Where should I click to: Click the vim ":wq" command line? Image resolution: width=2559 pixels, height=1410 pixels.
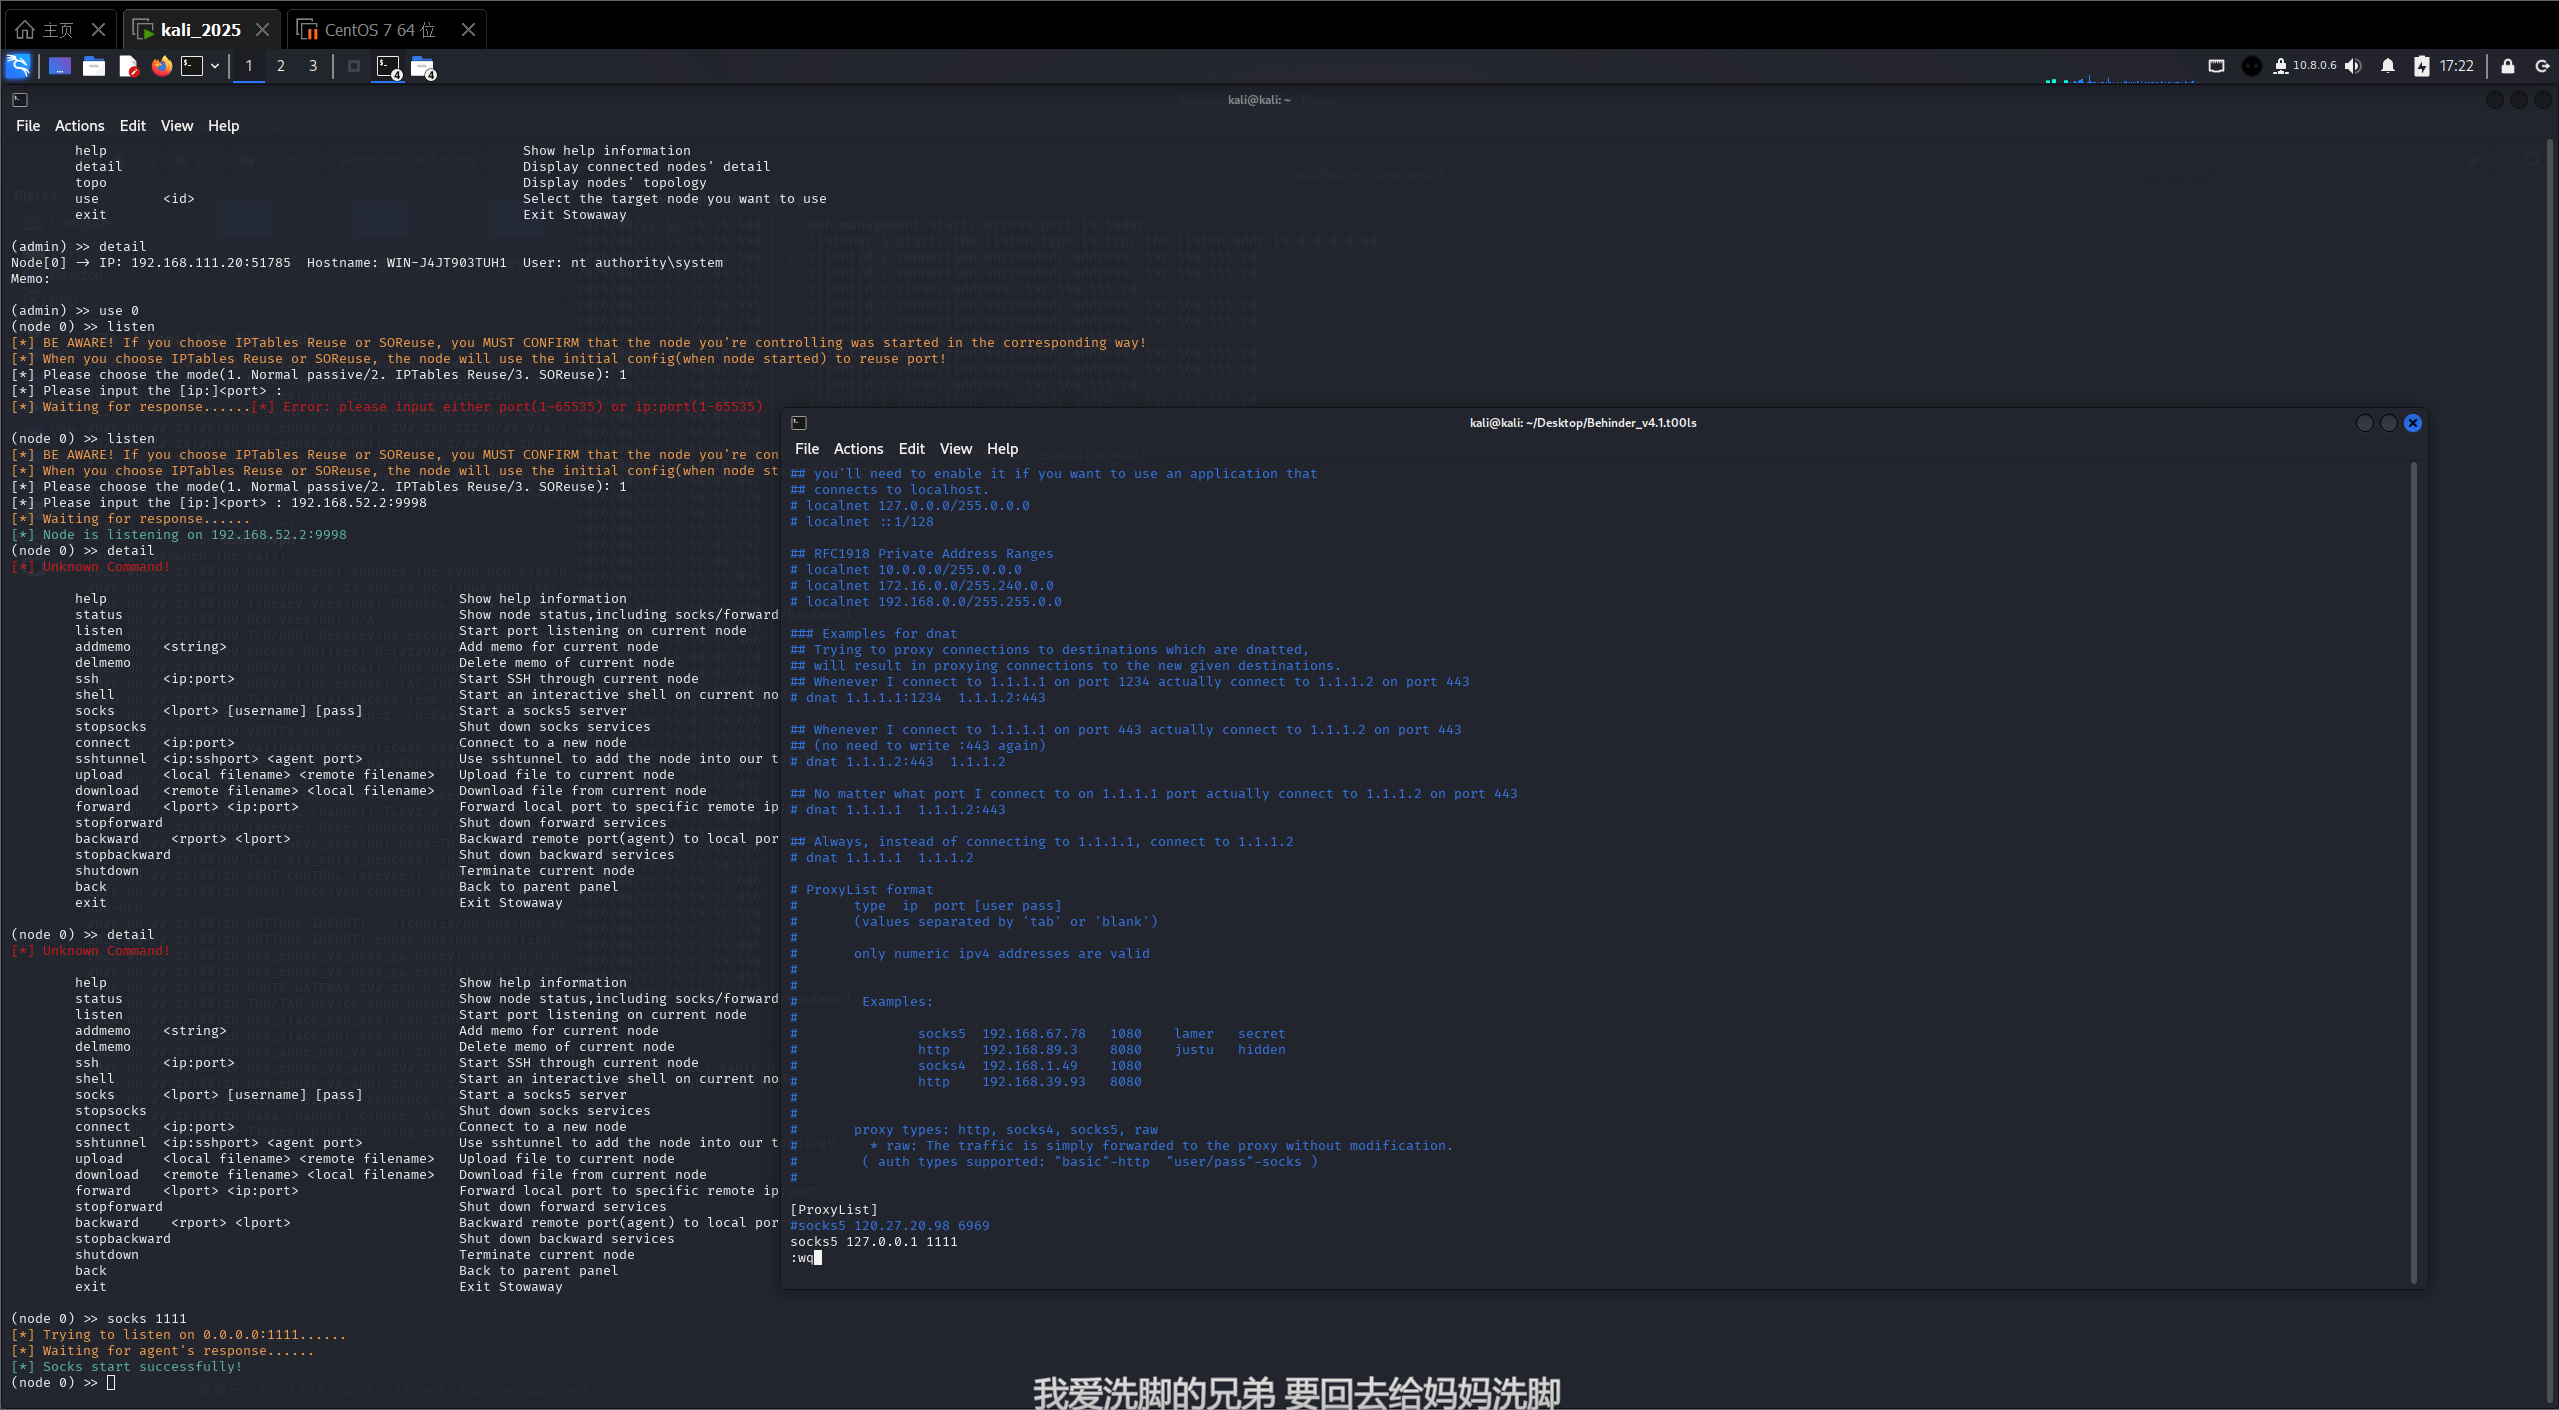point(806,1258)
